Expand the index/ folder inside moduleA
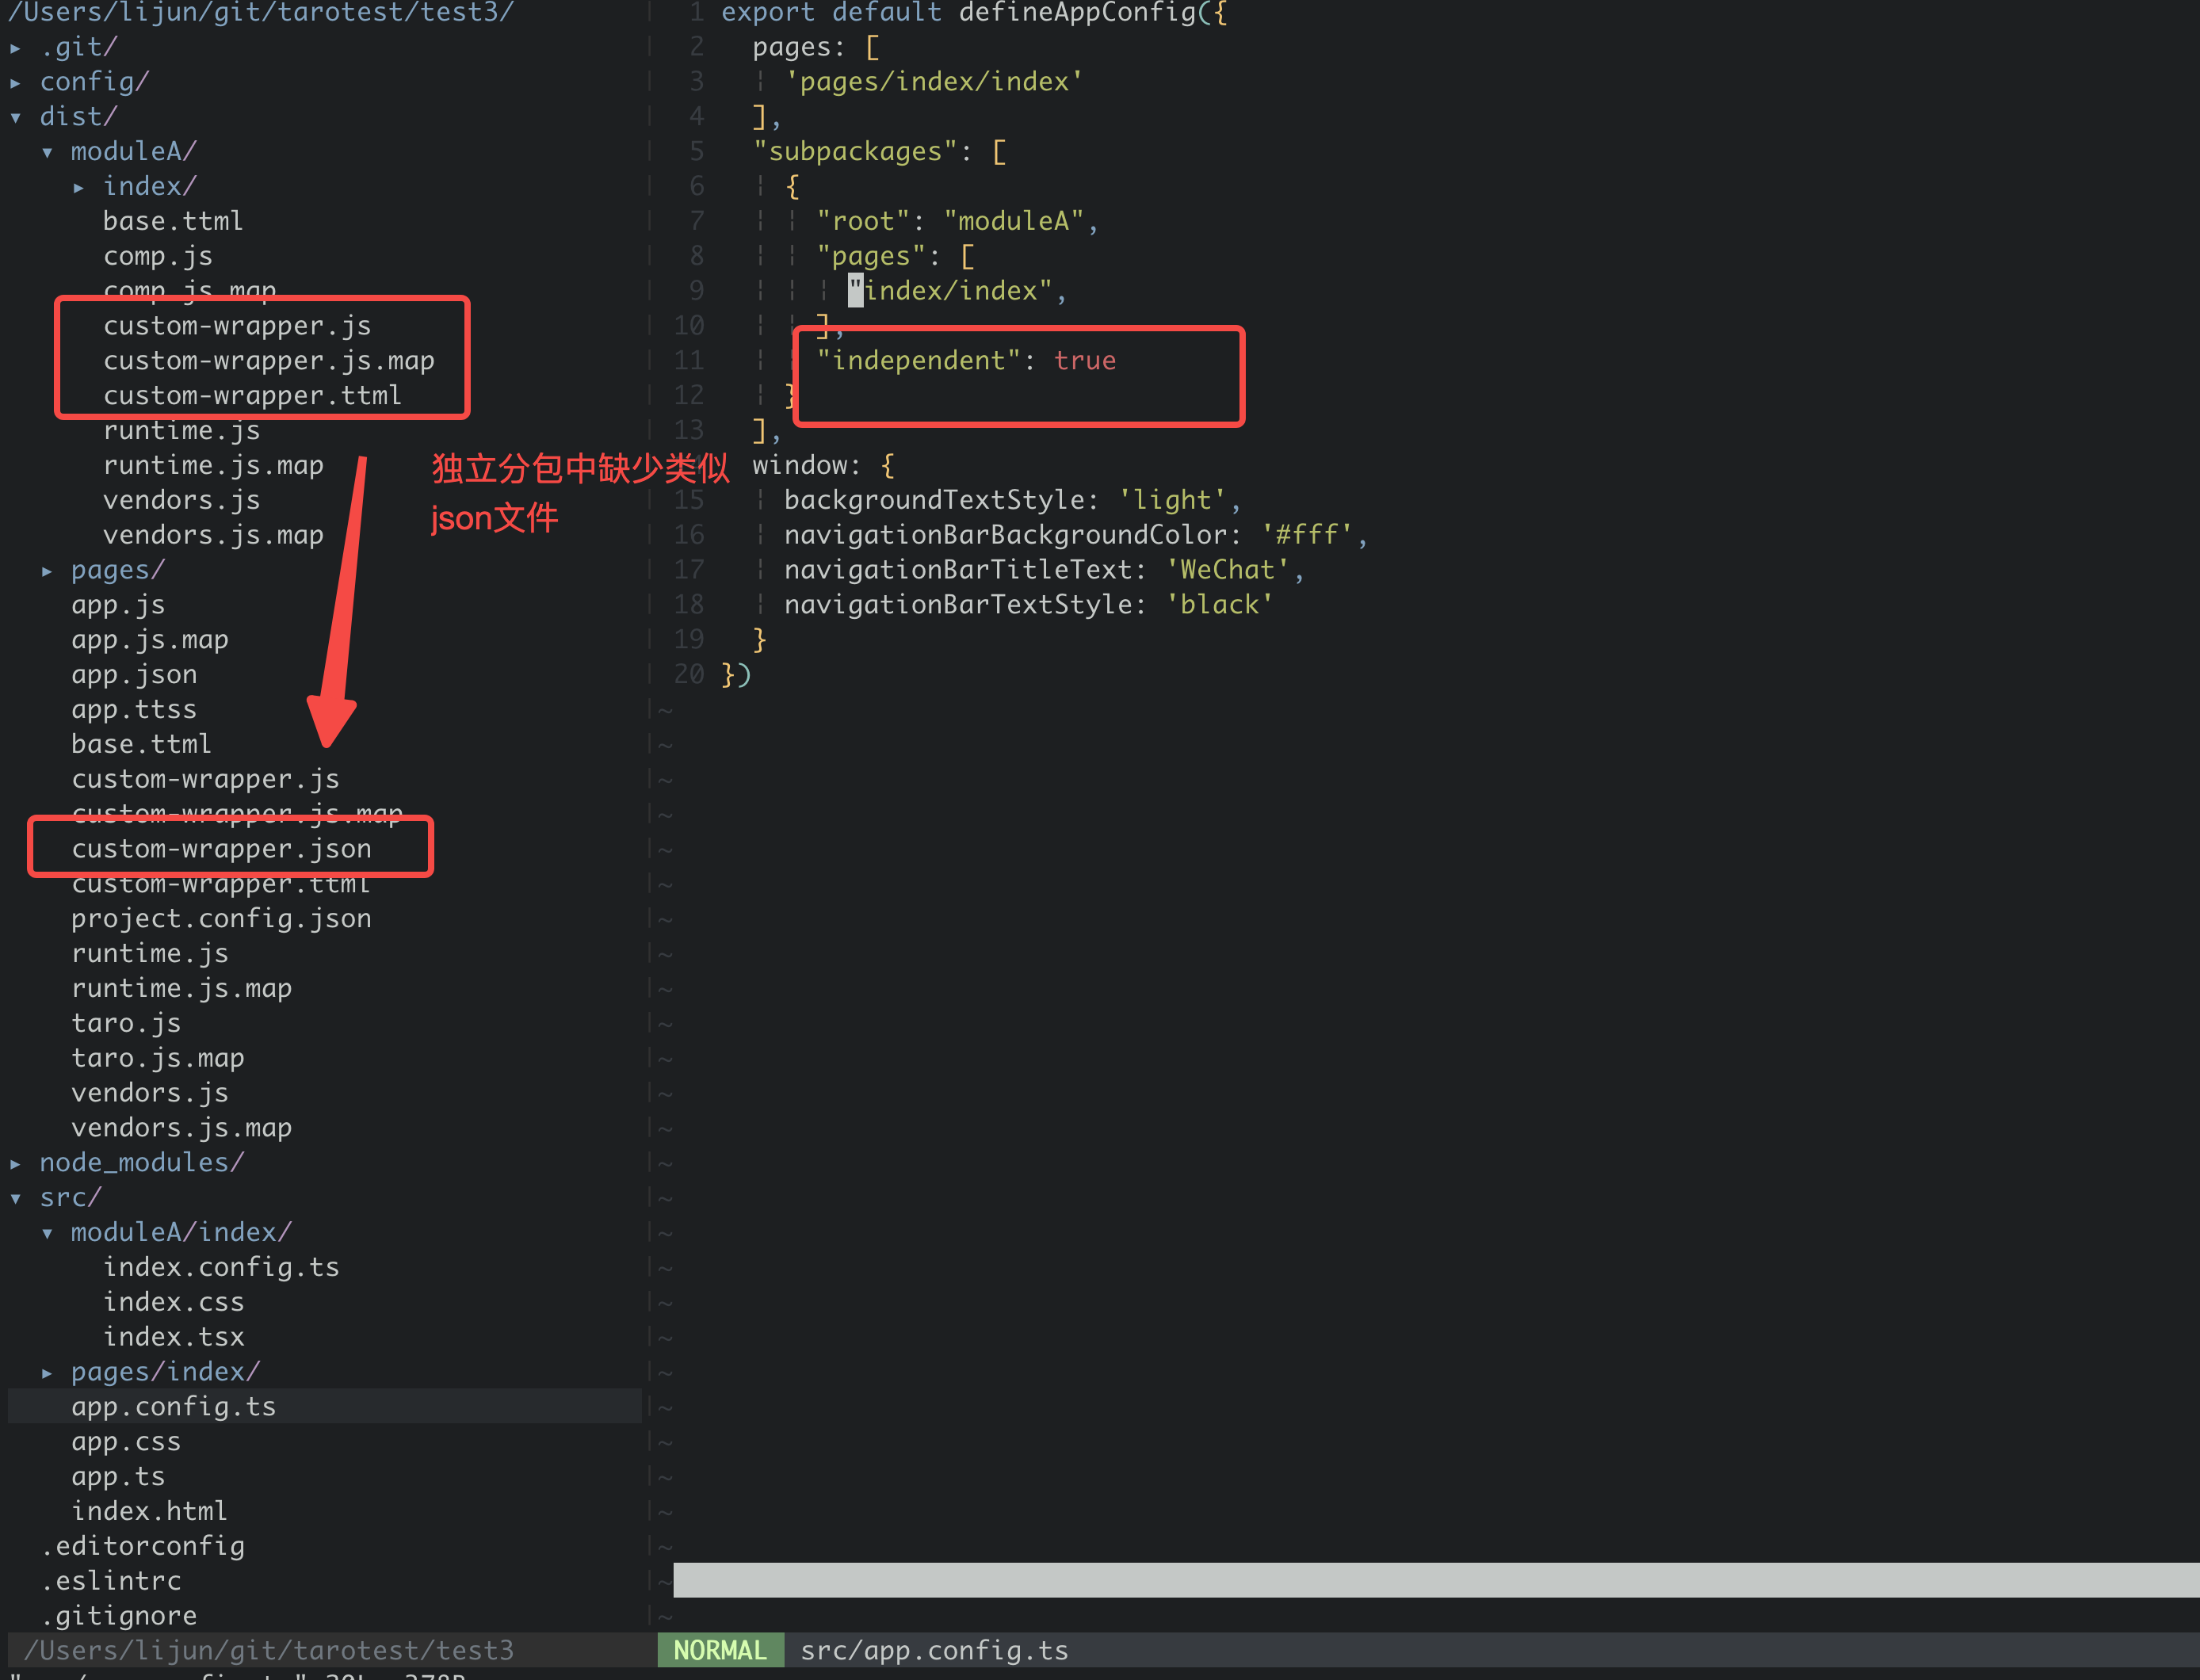Screen dimensions: 2200x1680 pyautogui.click(x=149, y=186)
